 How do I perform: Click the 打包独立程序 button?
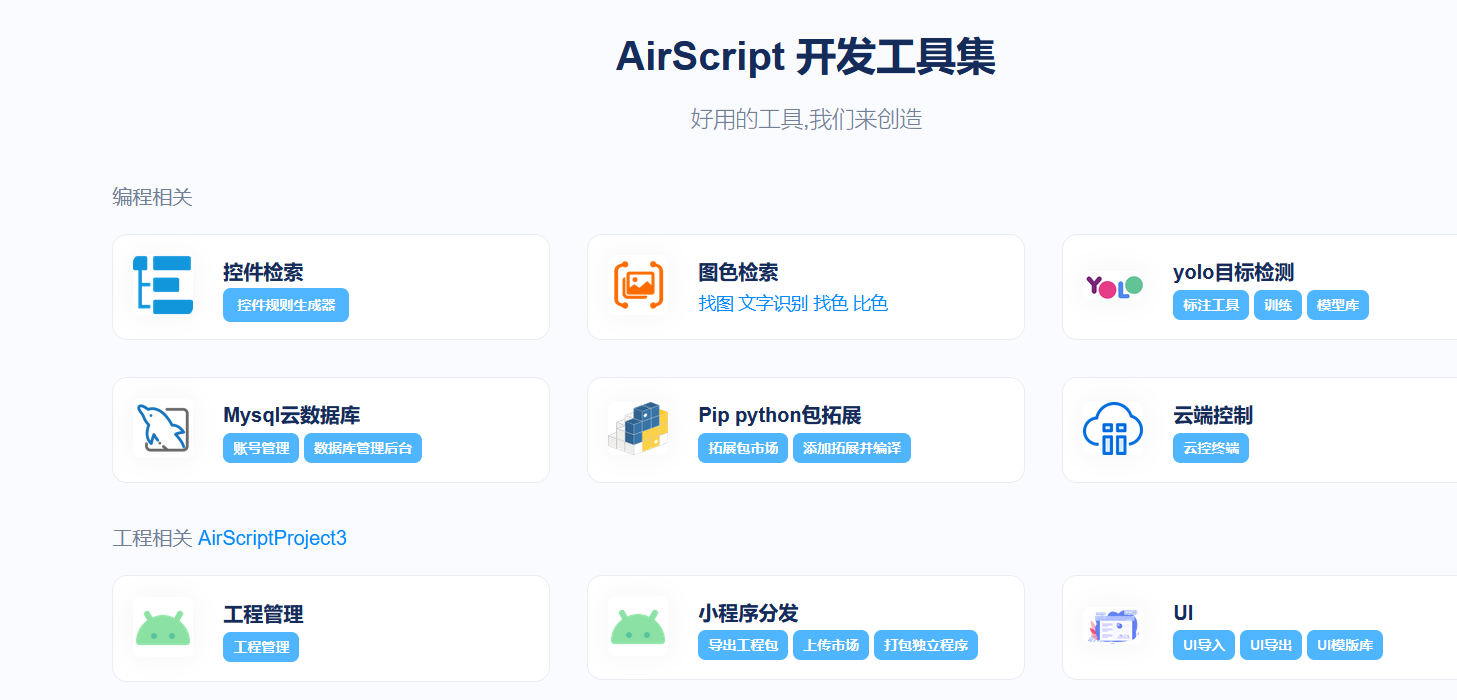(x=926, y=645)
